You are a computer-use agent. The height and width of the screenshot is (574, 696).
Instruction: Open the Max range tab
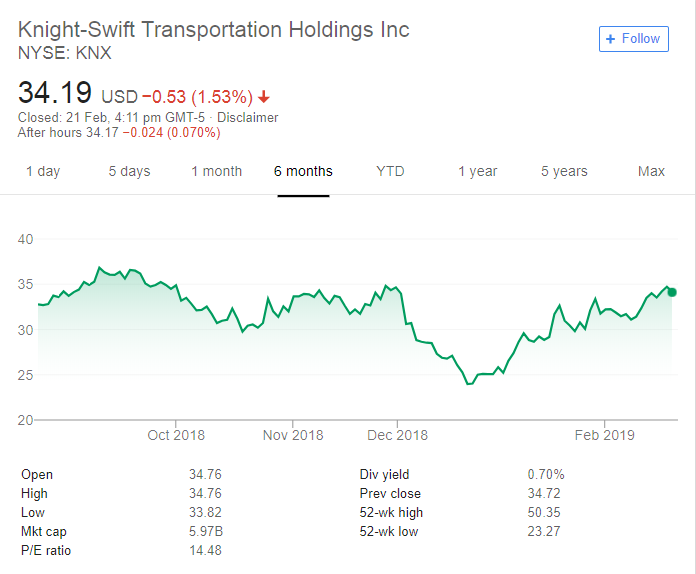click(651, 171)
